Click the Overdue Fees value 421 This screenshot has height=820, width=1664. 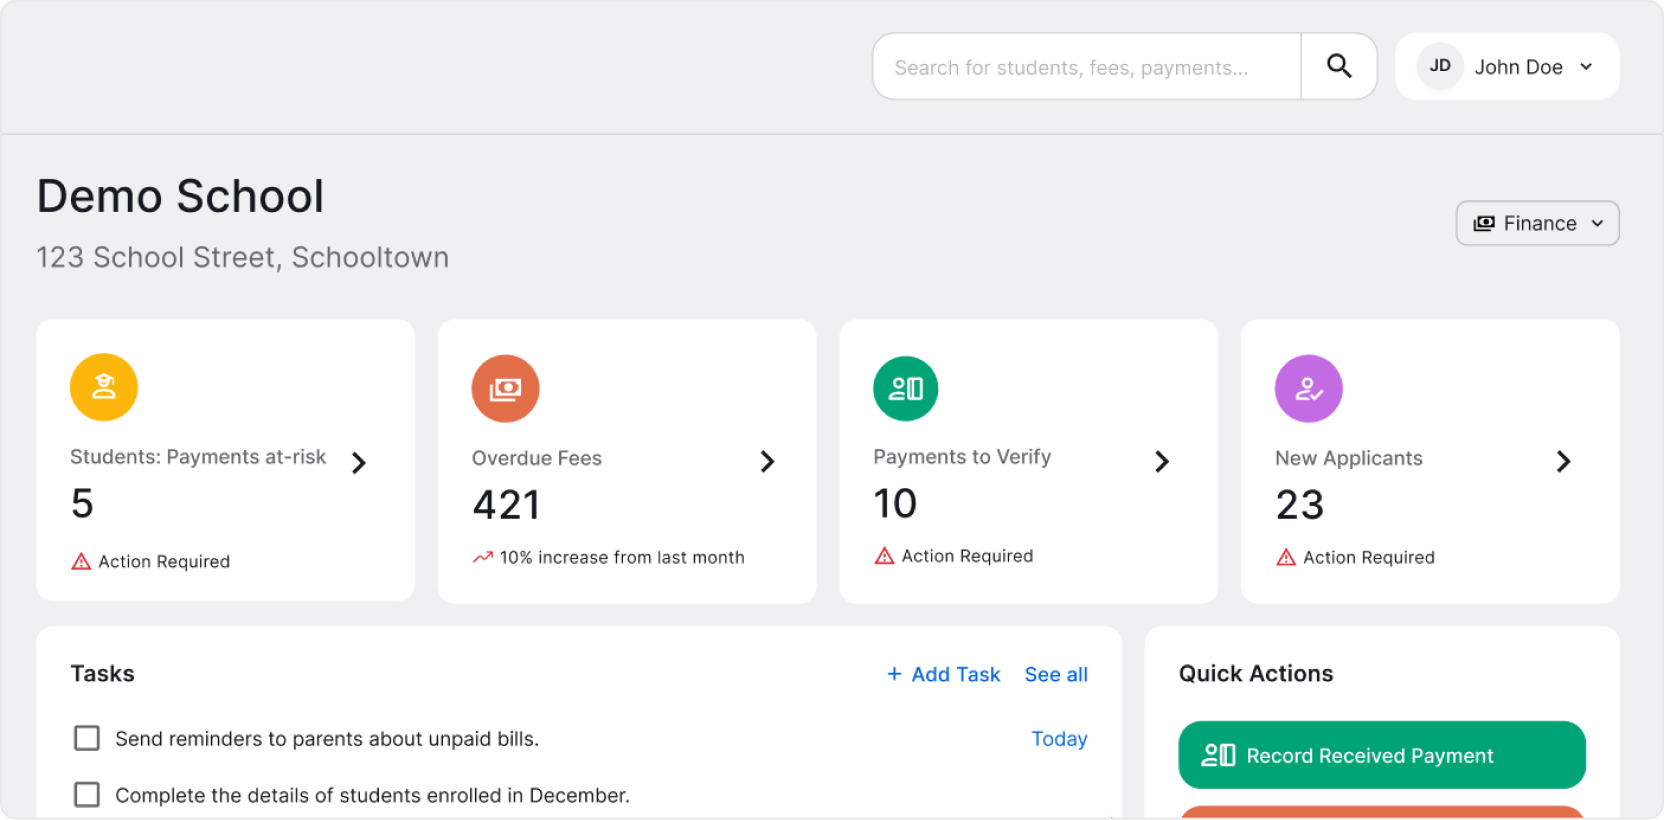click(x=506, y=505)
